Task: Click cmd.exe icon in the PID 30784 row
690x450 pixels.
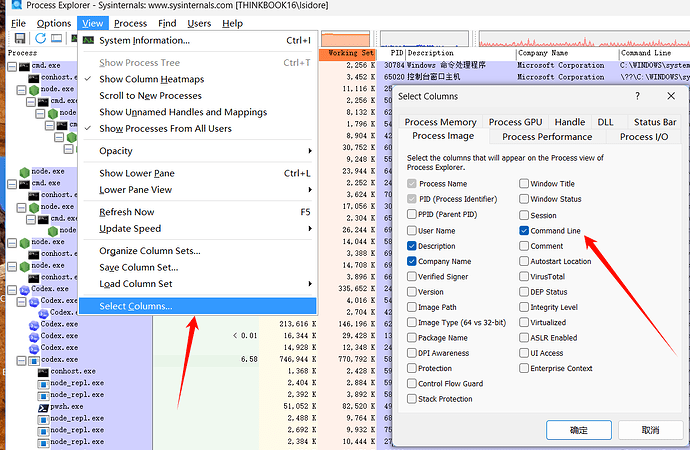Action: [x=24, y=66]
